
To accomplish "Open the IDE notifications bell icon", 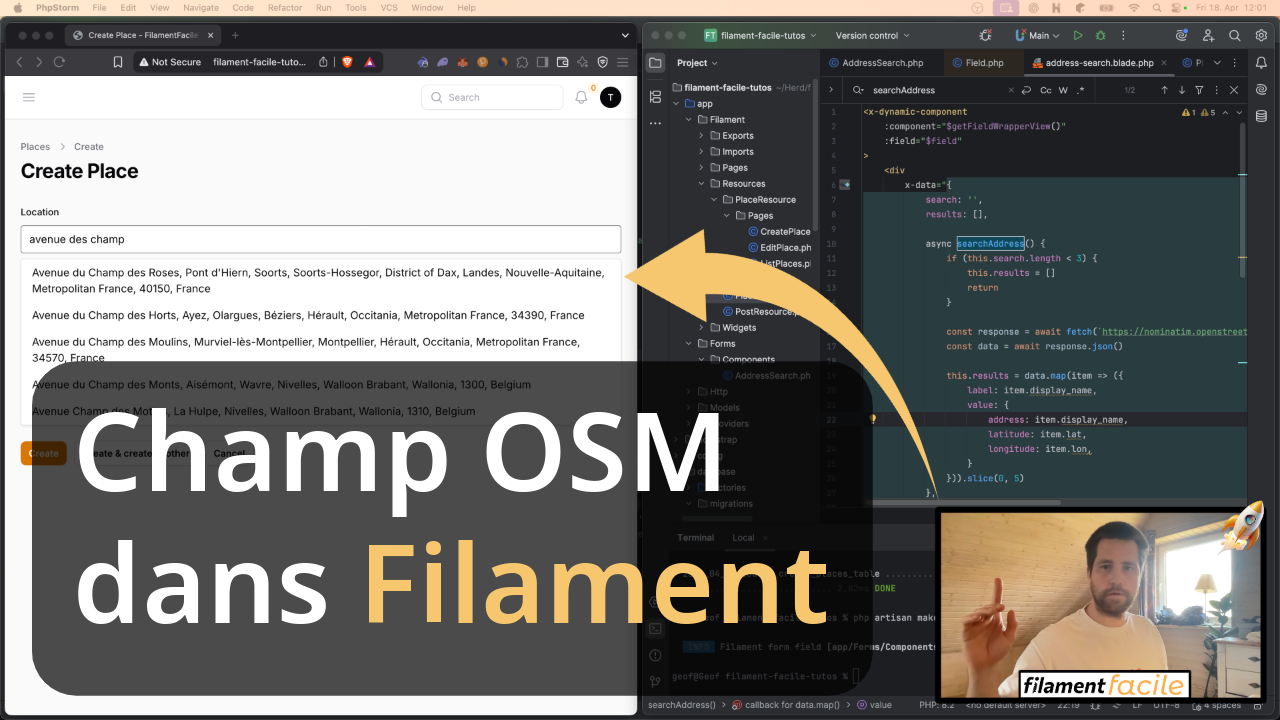I will tap(1260, 62).
